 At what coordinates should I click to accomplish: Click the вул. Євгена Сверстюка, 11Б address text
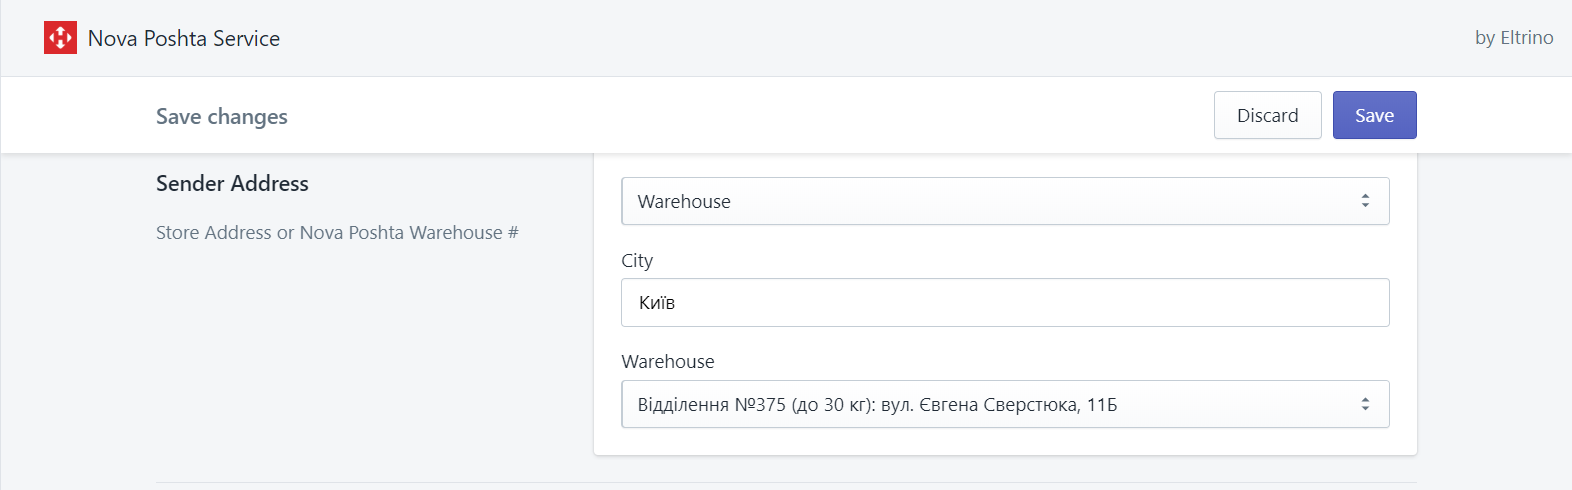[999, 405]
